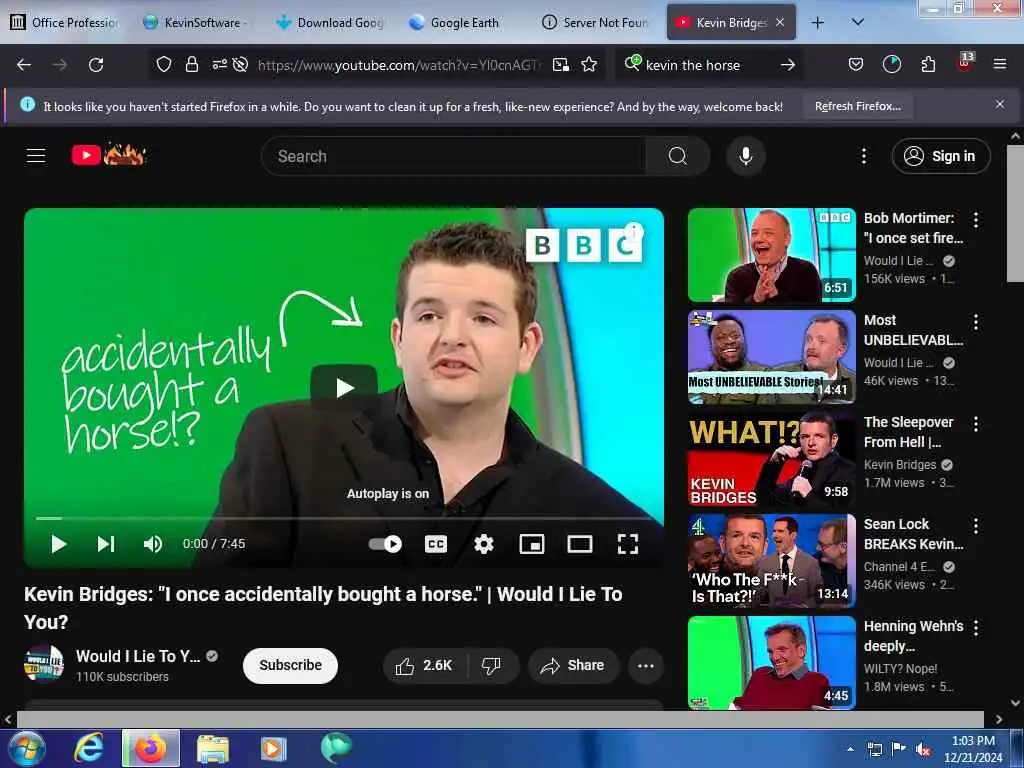Open site permissions icon in address bar
This screenshot has height=768, width=1024.
click(x=219, y=64)
